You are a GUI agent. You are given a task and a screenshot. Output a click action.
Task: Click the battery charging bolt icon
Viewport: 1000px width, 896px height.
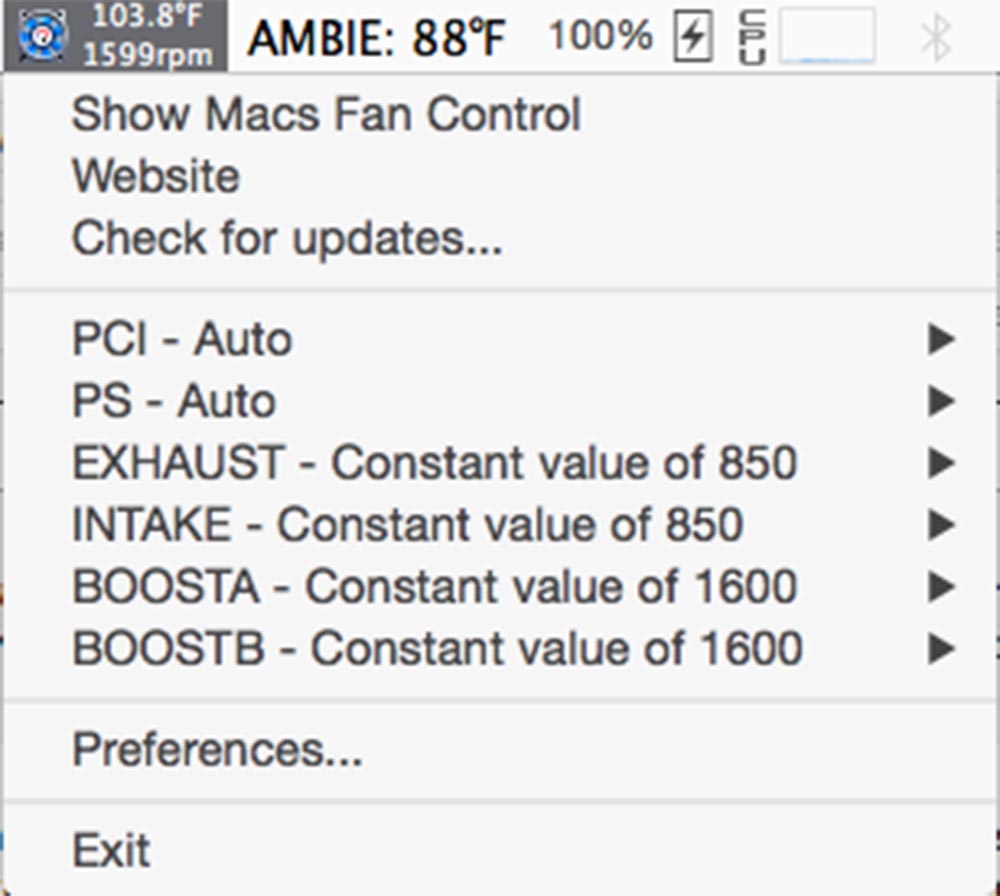(x=693, y=36)
